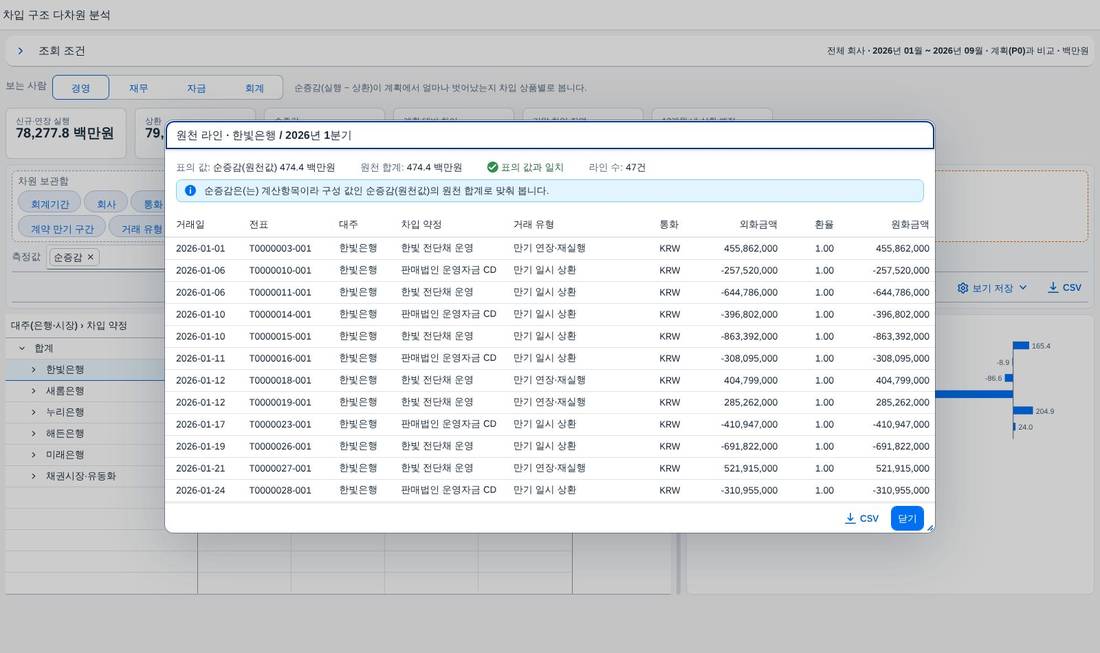Expand the 조회 조건 panel chevron

[x=20, y=51]
